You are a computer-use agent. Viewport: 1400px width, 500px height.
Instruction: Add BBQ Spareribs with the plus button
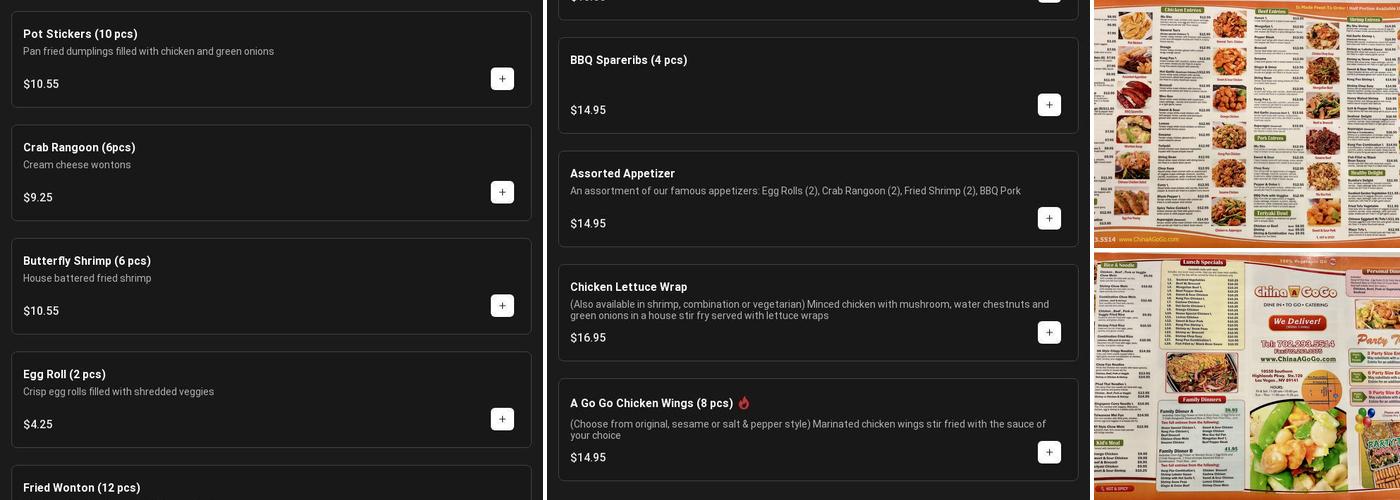point(1049,105)
